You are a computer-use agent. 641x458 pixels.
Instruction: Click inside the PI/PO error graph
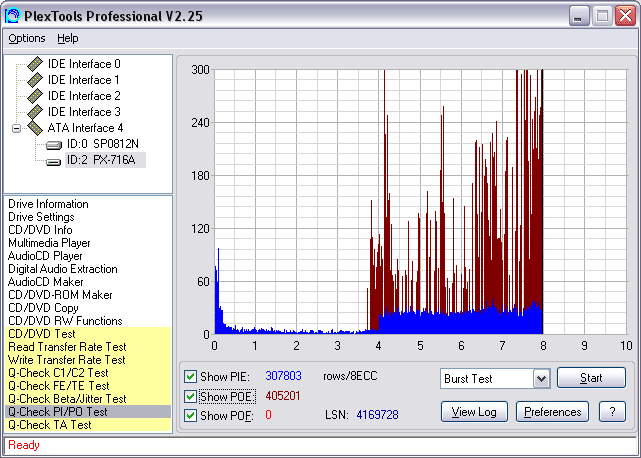pos(420,202)
